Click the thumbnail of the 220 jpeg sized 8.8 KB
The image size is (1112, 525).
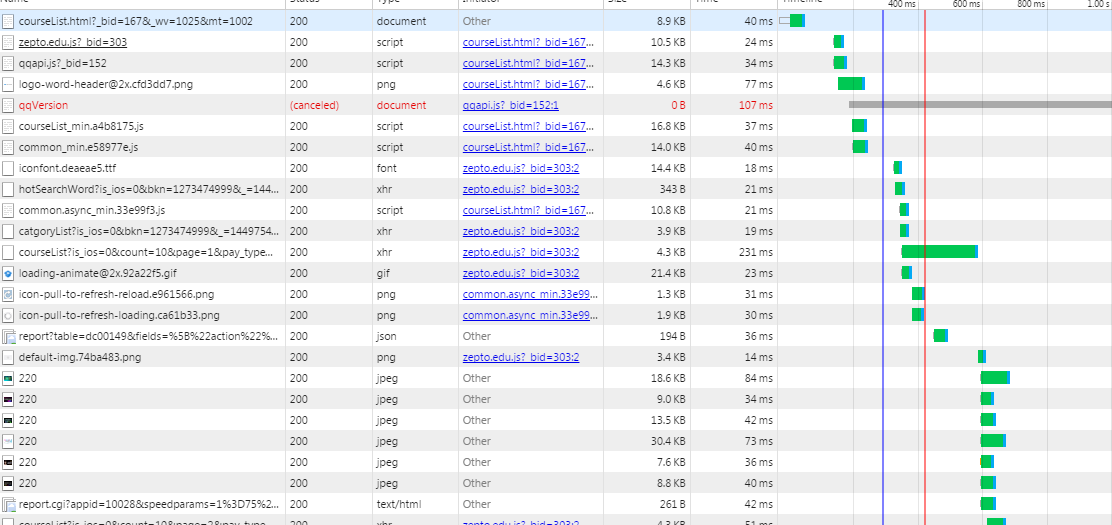tap(8, 483)
